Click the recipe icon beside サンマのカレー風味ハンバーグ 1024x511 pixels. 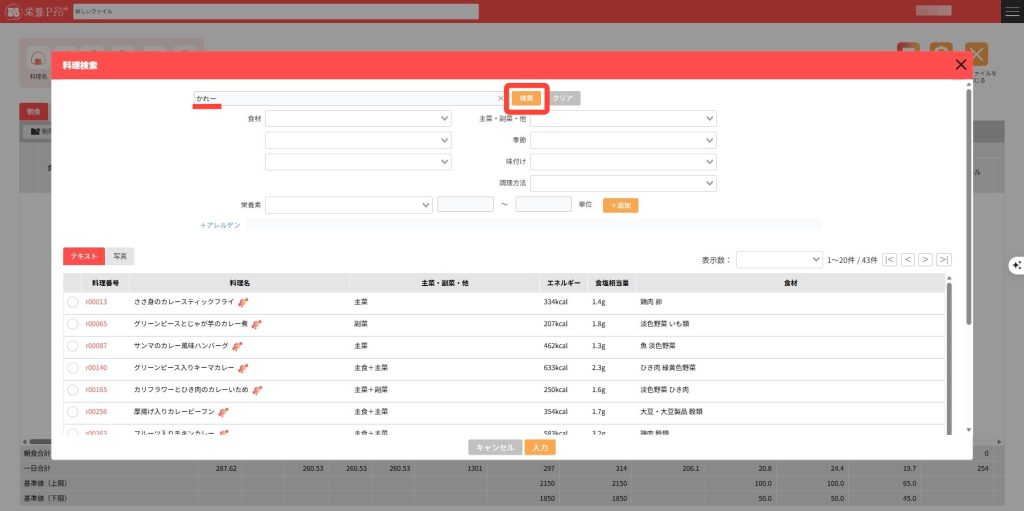coord(238,345)
